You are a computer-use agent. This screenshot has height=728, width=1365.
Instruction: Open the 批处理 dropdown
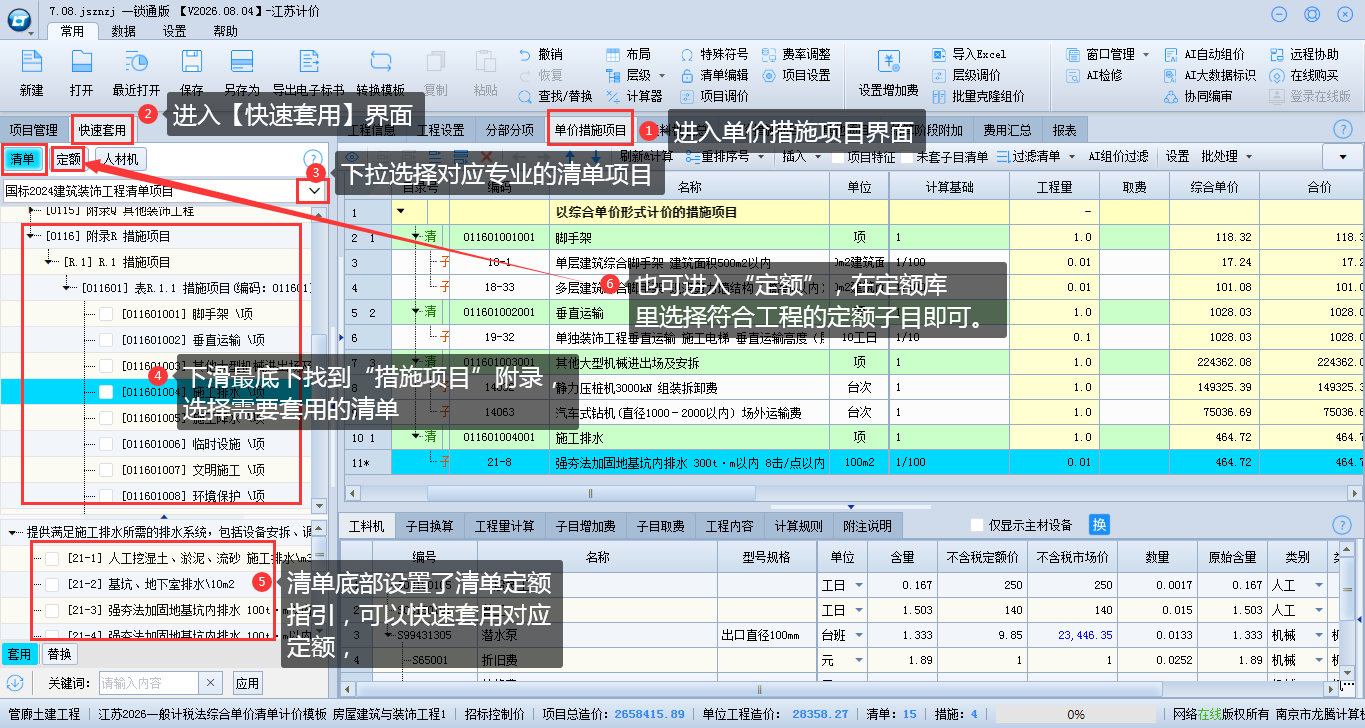tap(1247, 157)
